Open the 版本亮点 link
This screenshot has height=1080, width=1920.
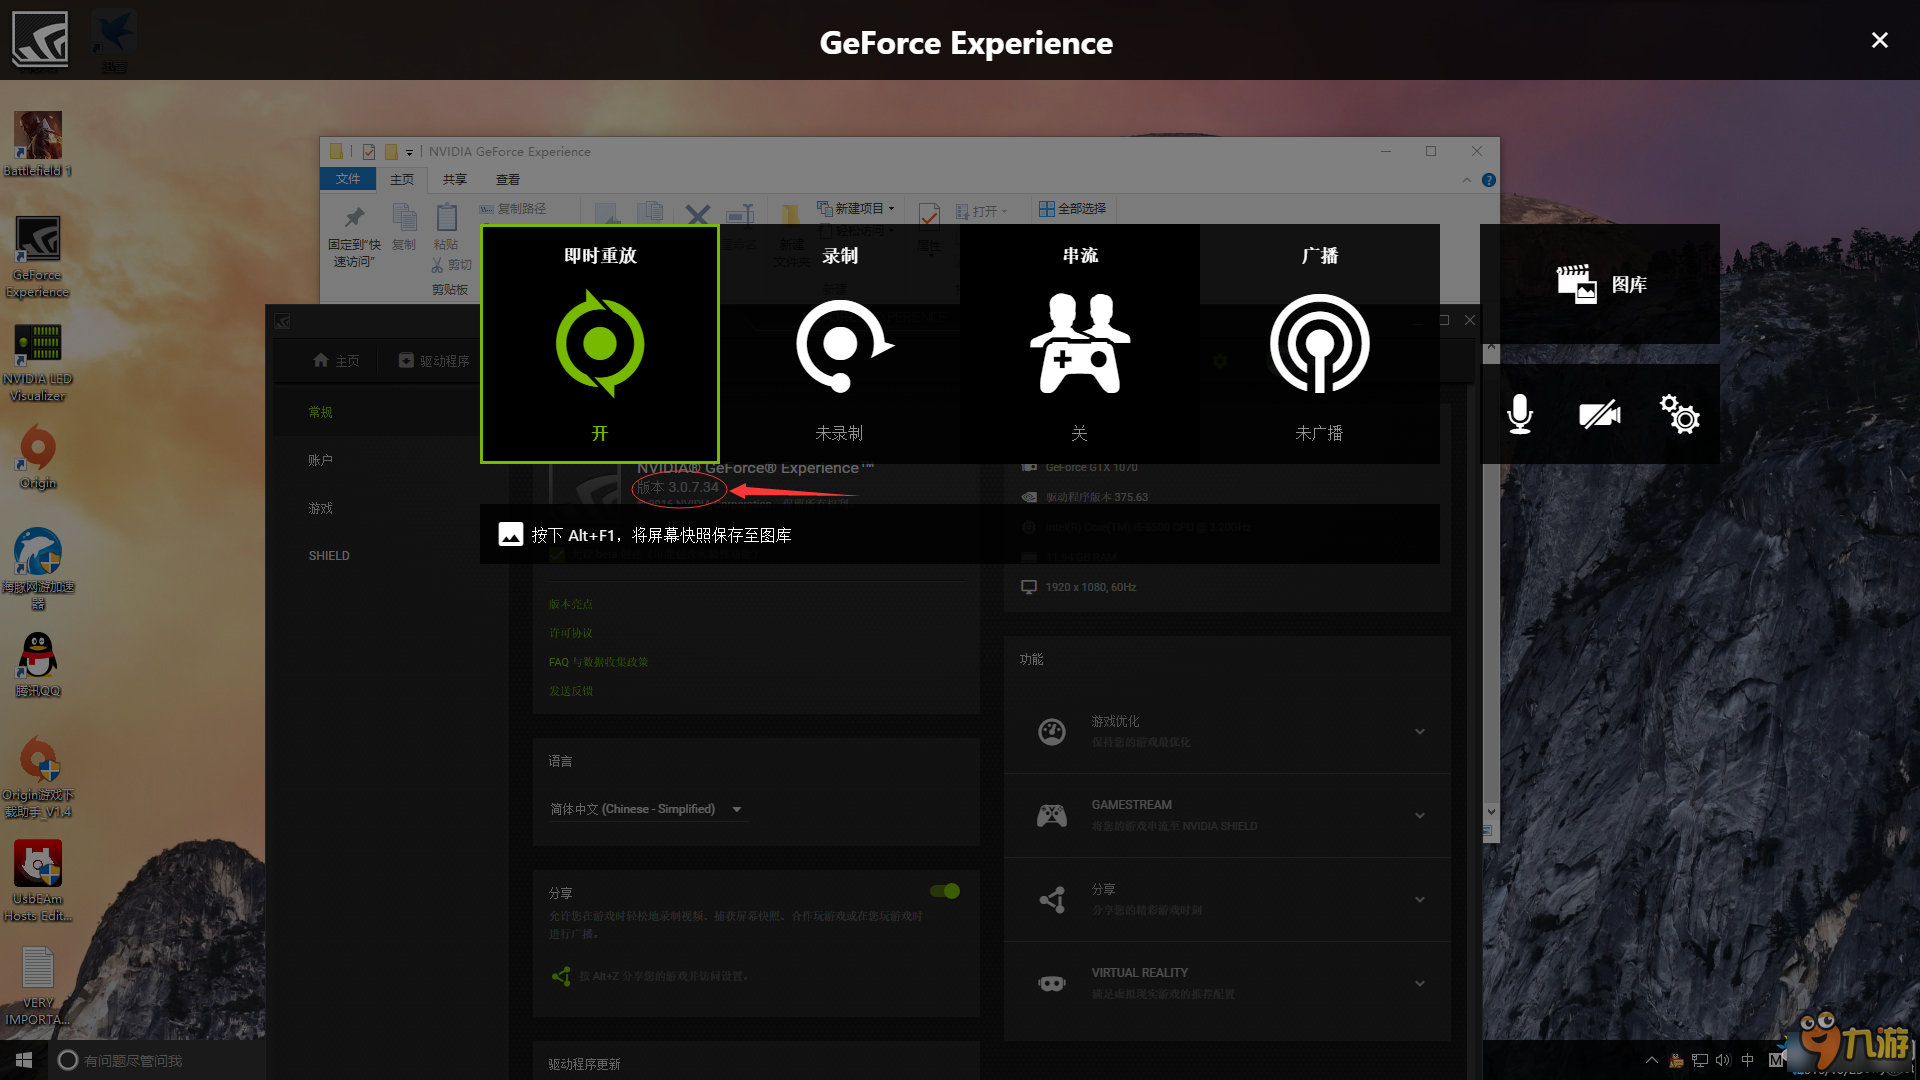(570, 604)
